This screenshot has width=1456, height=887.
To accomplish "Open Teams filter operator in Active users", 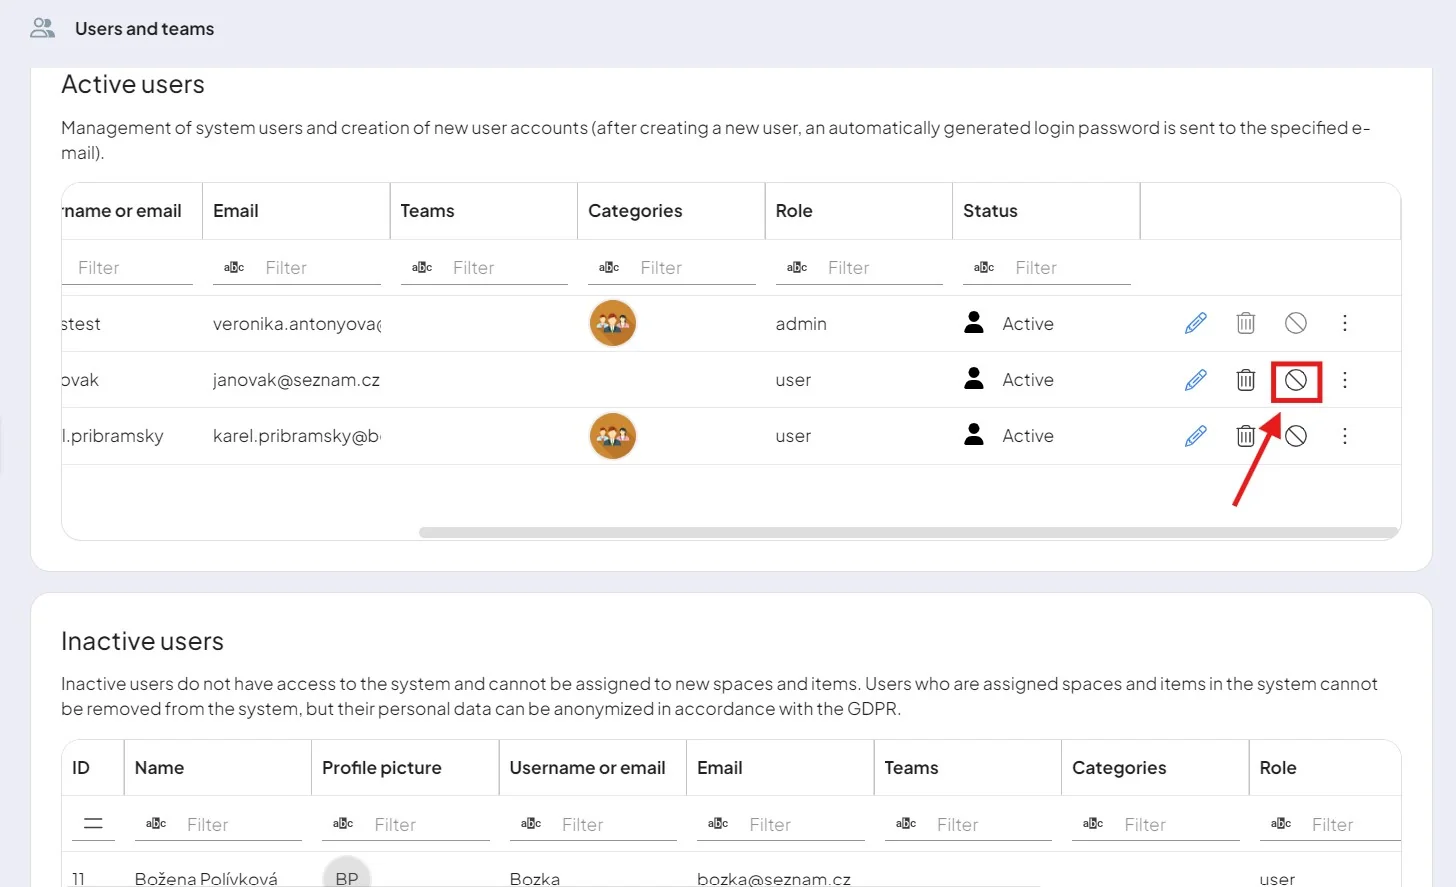I will tap(422, 267).
